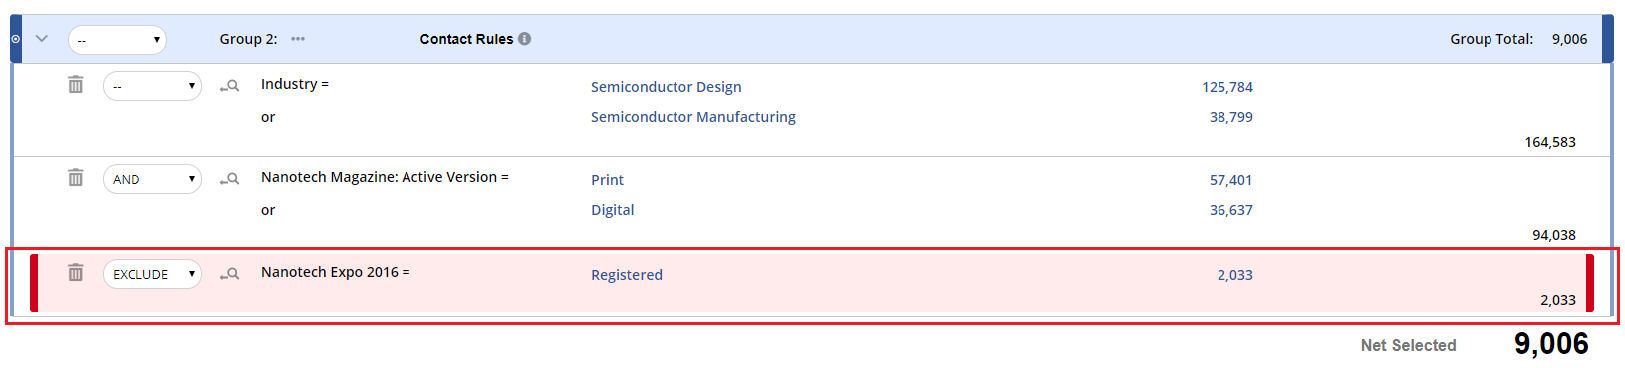Remove the Nanotech Expo 2016 rule
The image size is (1625, 368).
pyautogui.click(x=75, y=273)
